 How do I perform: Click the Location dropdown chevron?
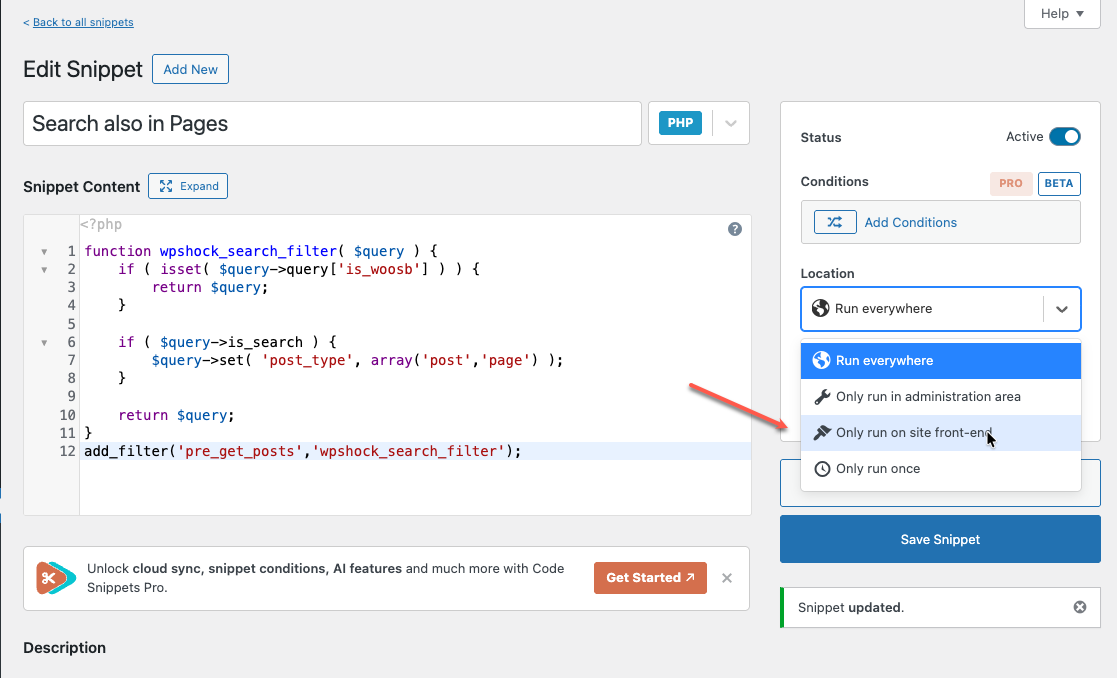click(1061, 309)
